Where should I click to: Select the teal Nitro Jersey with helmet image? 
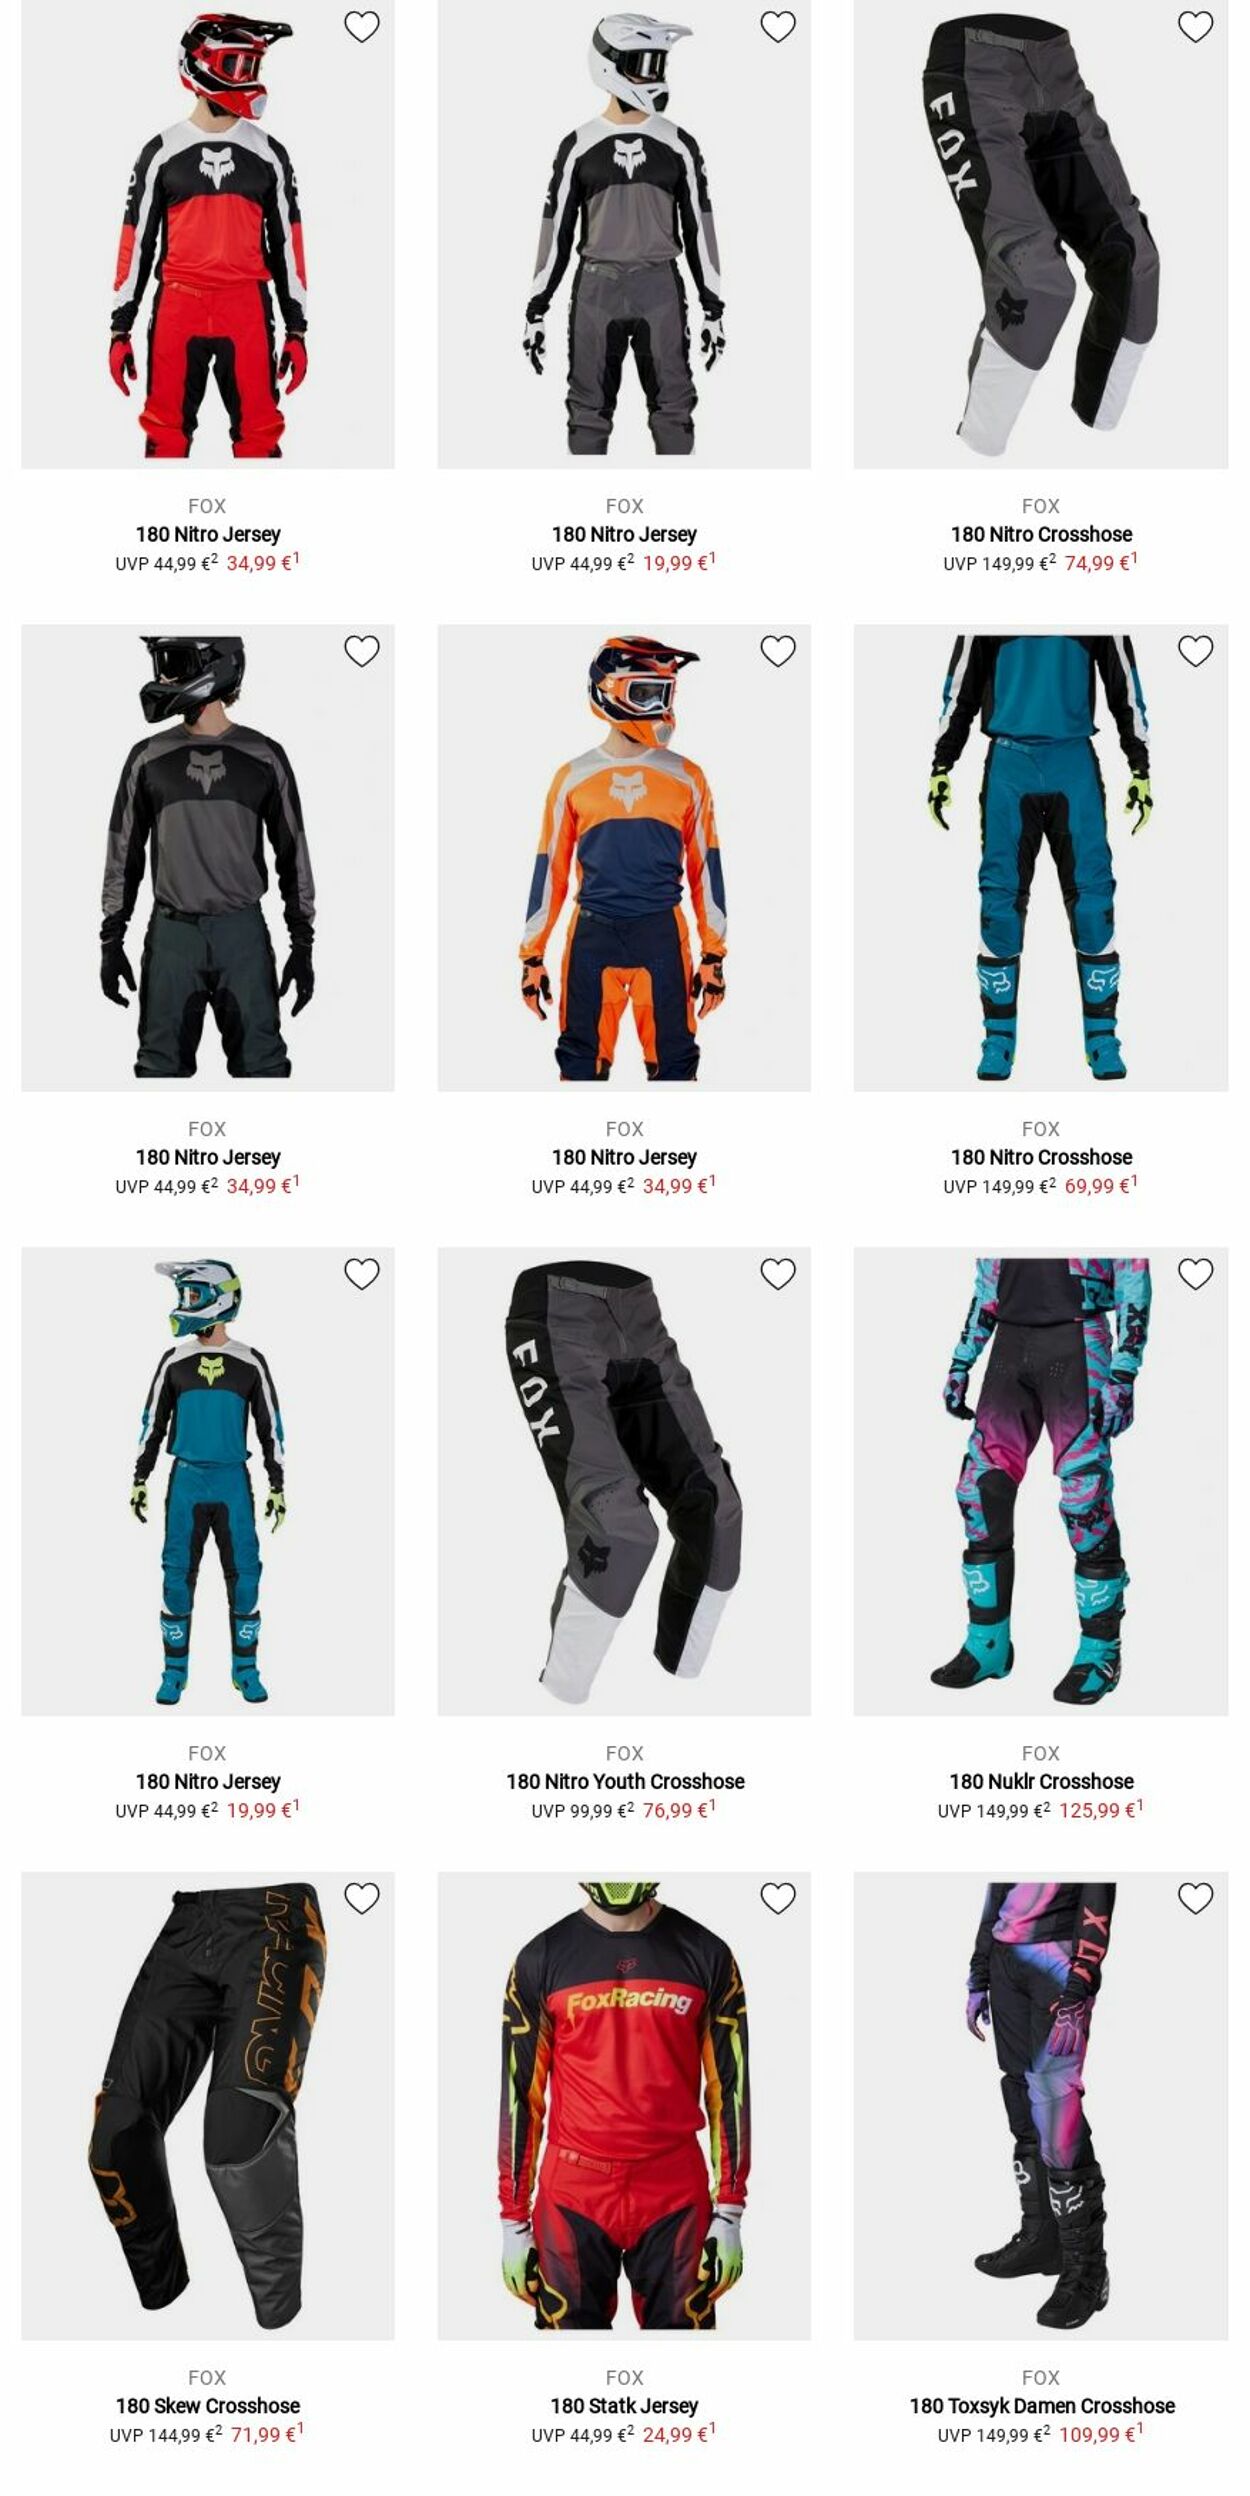(208, 1481)
